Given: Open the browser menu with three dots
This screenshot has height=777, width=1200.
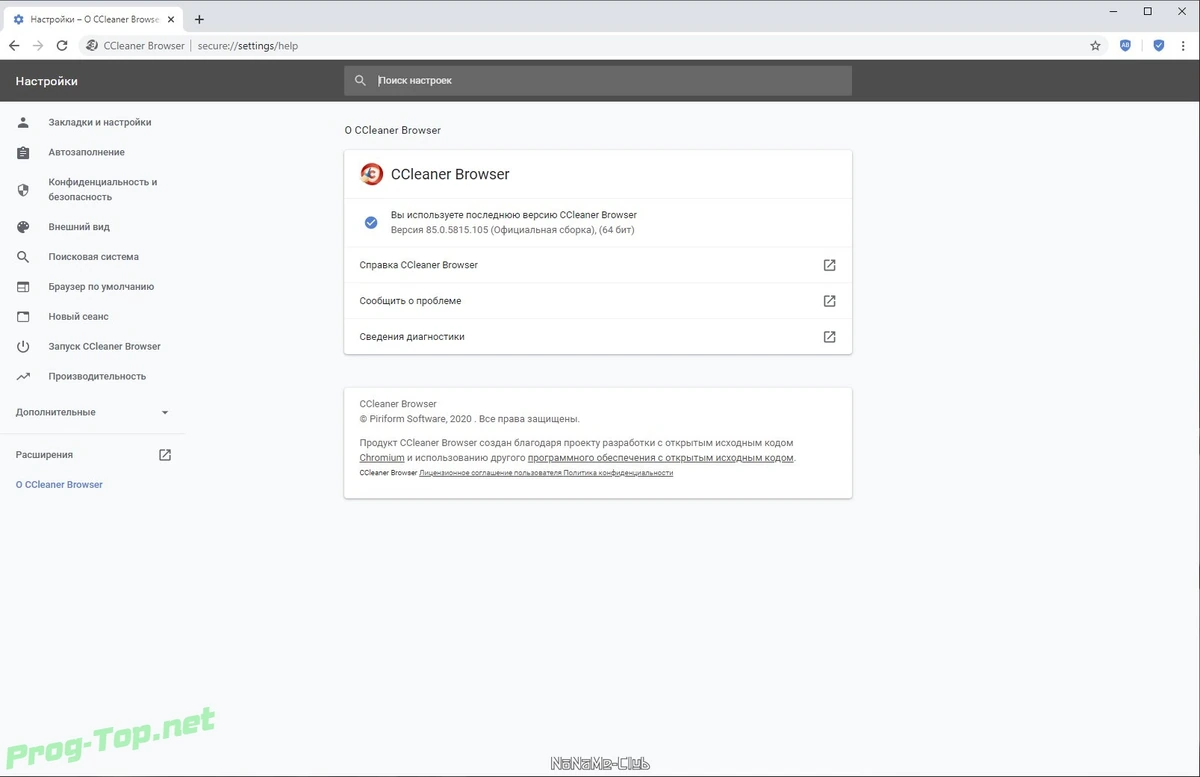Looking at the screenshot, I should point(1184,46).
